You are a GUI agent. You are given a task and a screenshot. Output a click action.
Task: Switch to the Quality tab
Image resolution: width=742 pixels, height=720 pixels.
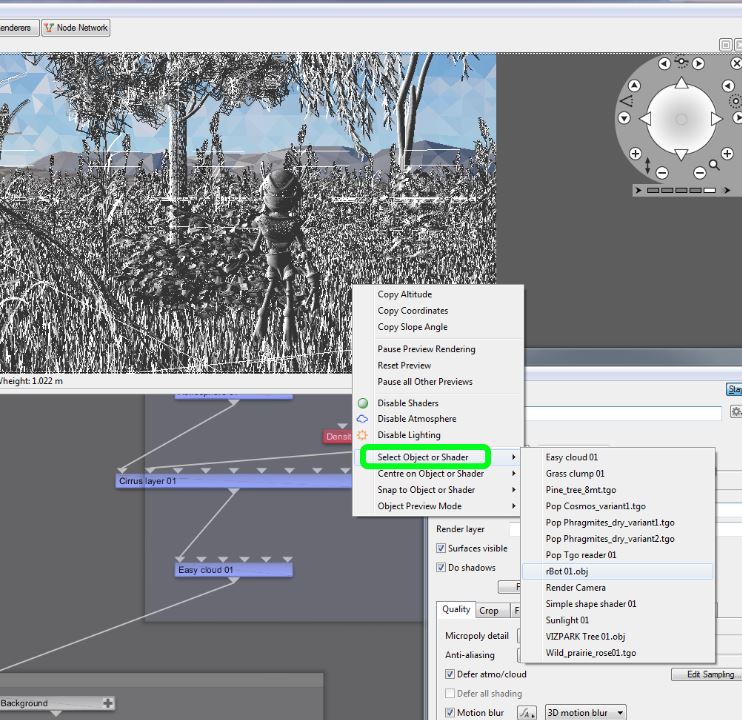click(456, 609)
